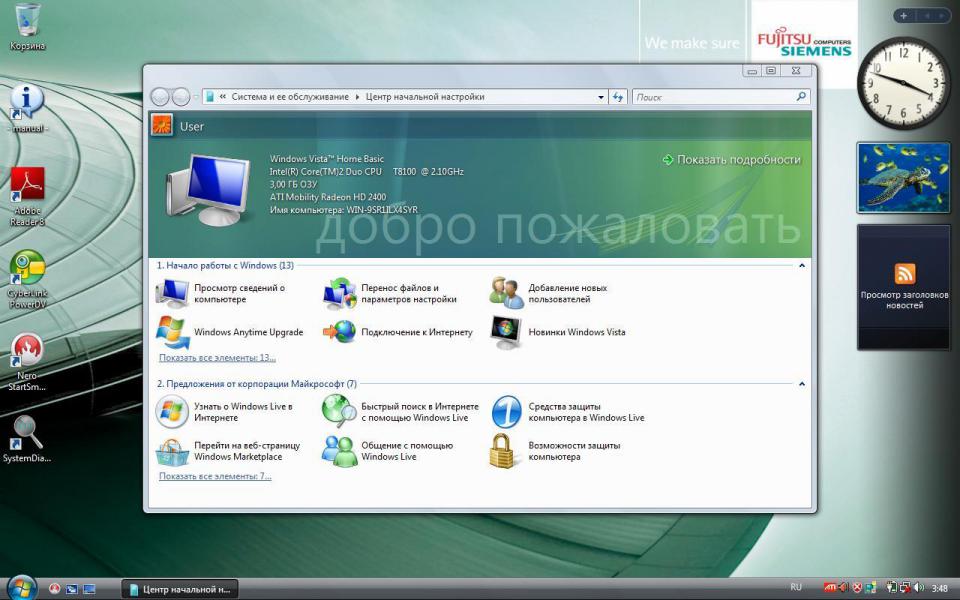Switch to Центр начальной настройки taskbar button
Viewport: 960px width, 600px height.
(x=179, y=589)
